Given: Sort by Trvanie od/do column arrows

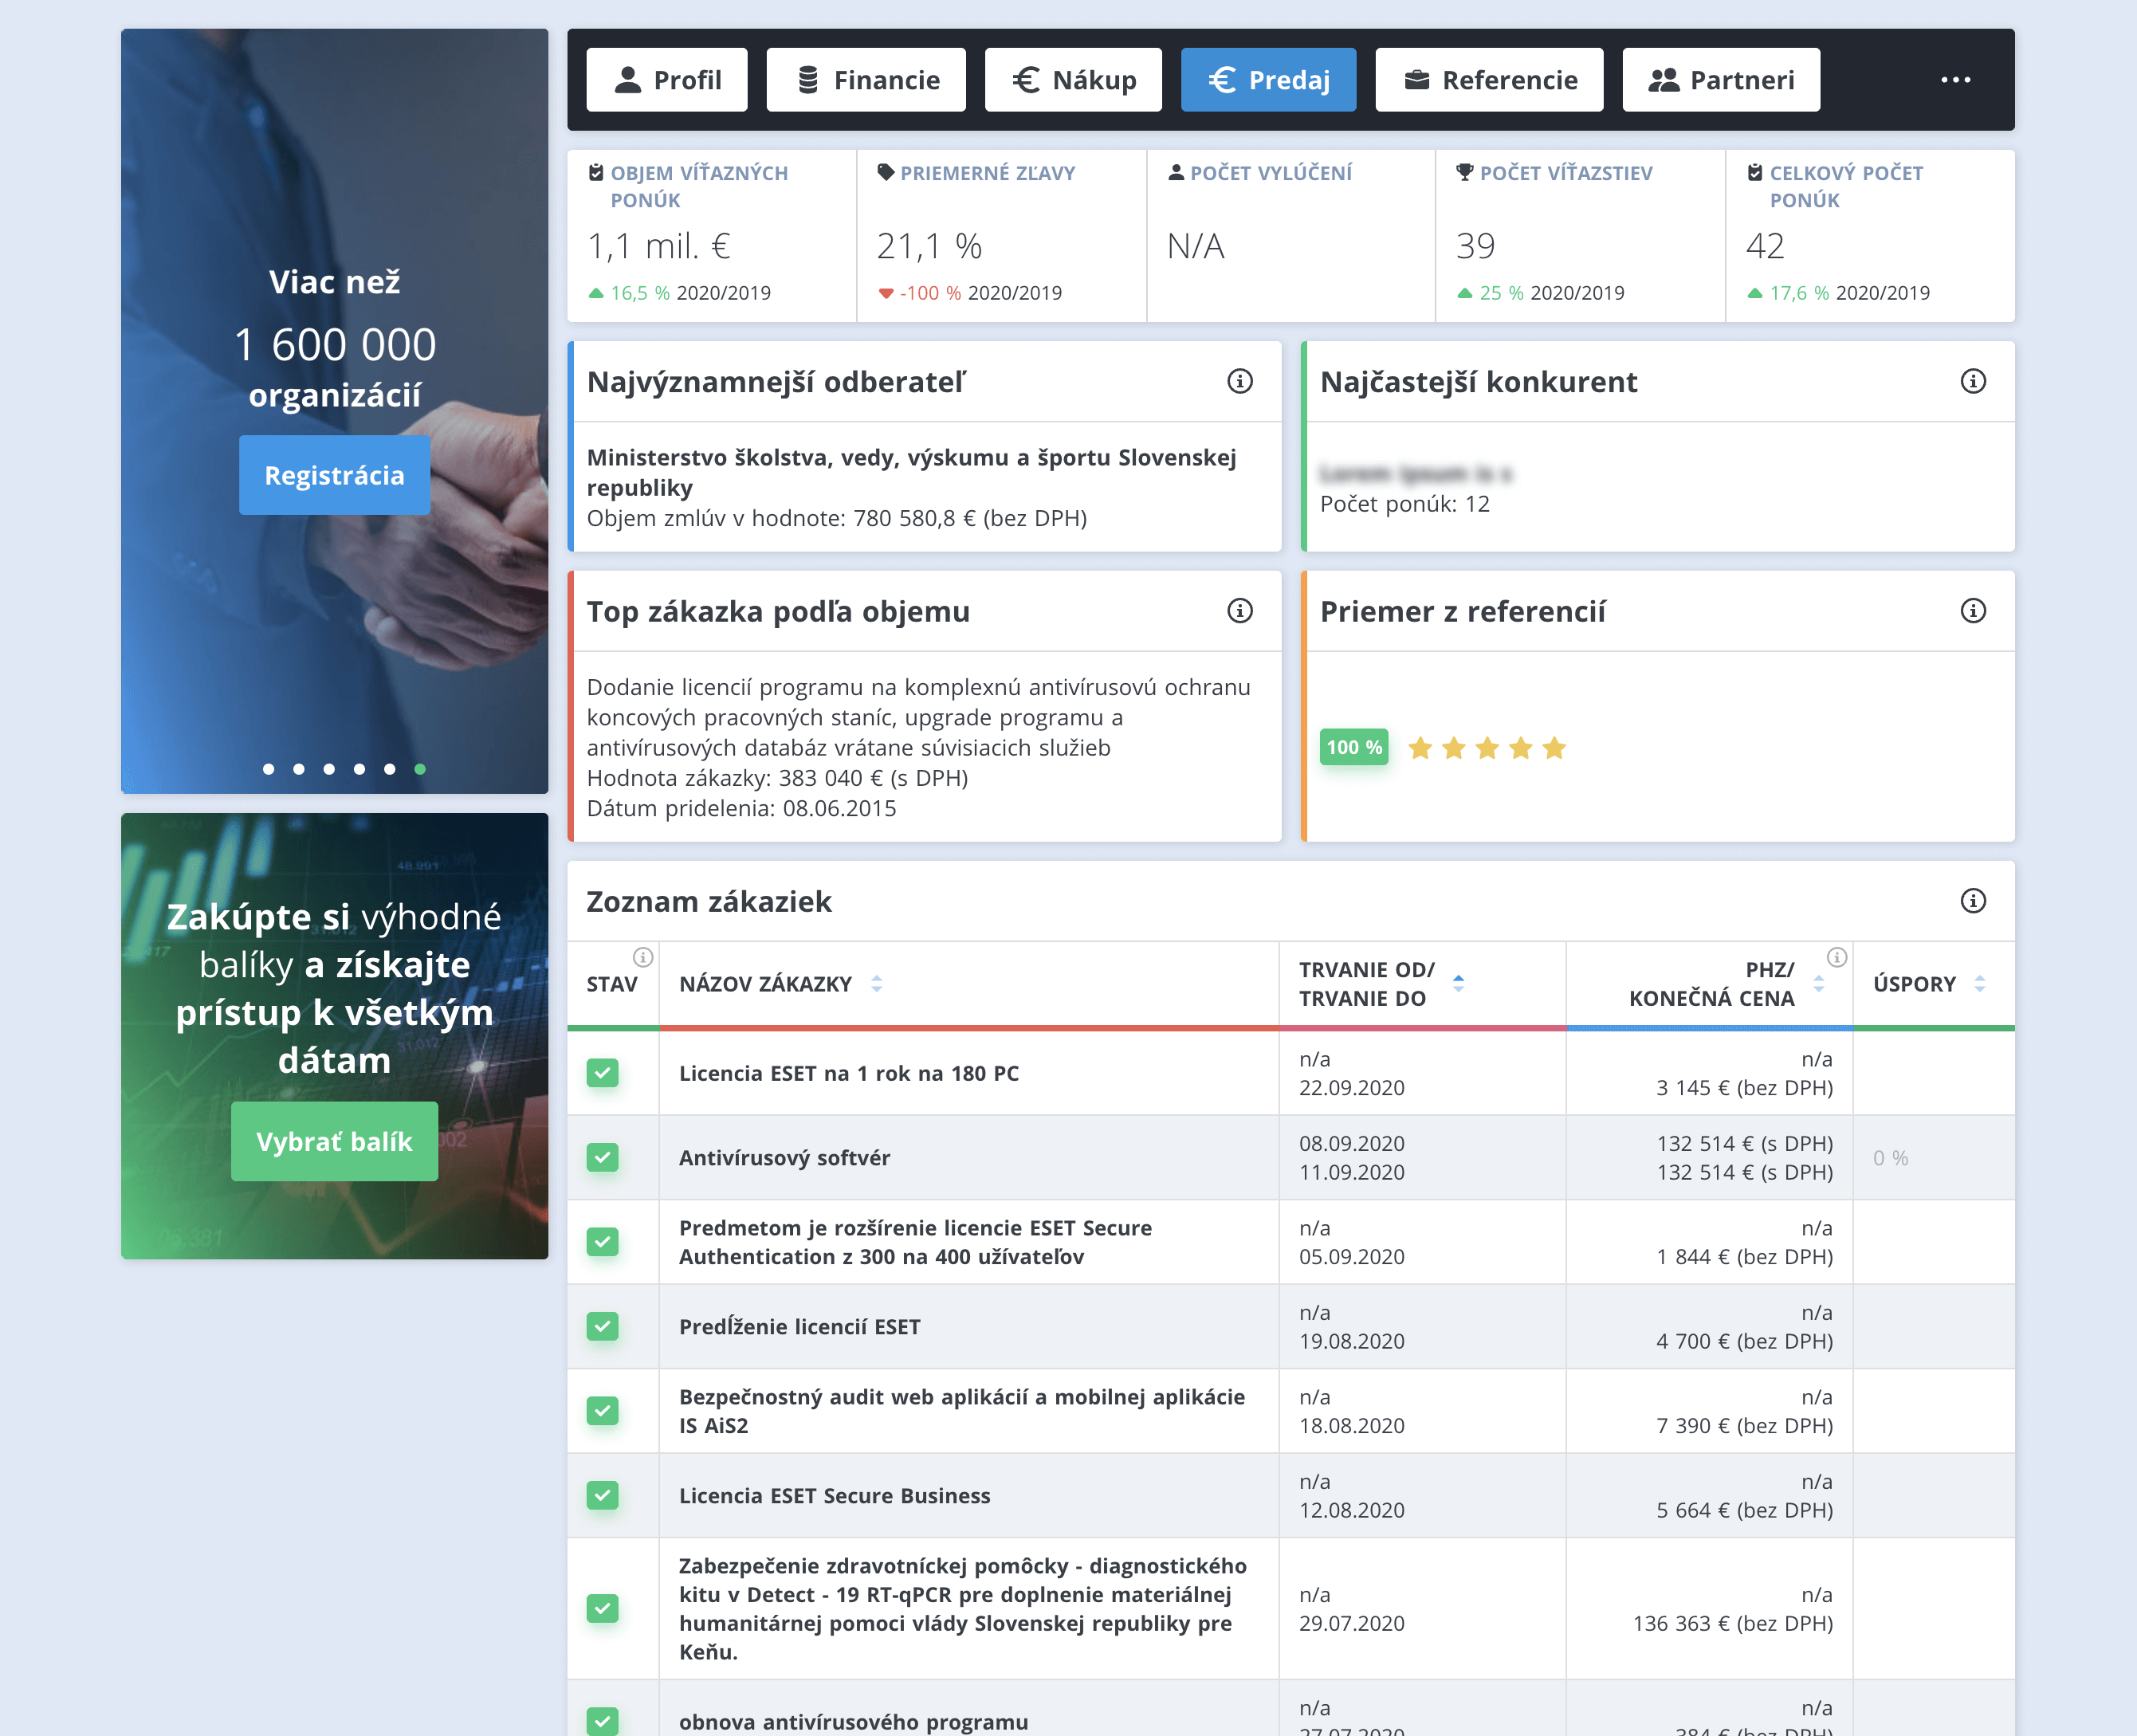Looking at the screenshot, I should (1458, 984).
